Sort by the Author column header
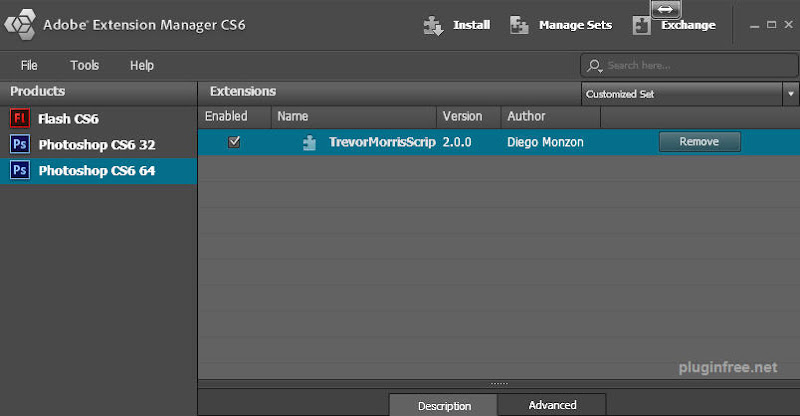 tap(551, 117)
